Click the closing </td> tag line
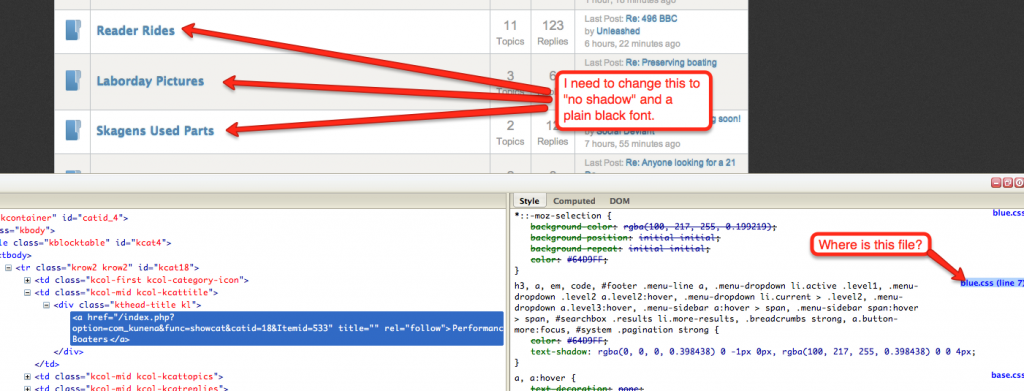Image resolution: width=1024 pixels, height=391 pixels. click(x=48, y=364)
